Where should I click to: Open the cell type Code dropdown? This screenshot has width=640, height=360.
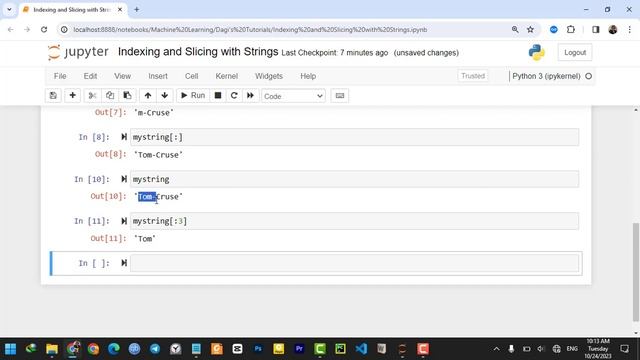[293, 96]
